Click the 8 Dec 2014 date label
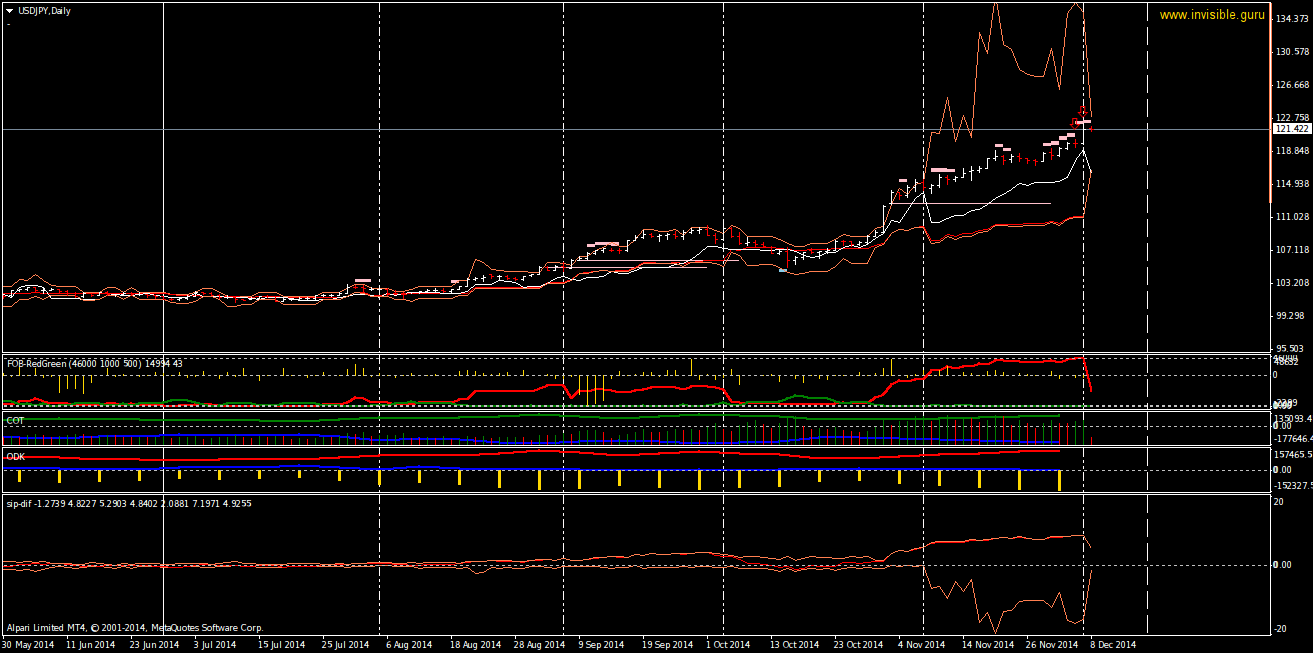The image size is (1313, 653). pos(1113,645)
